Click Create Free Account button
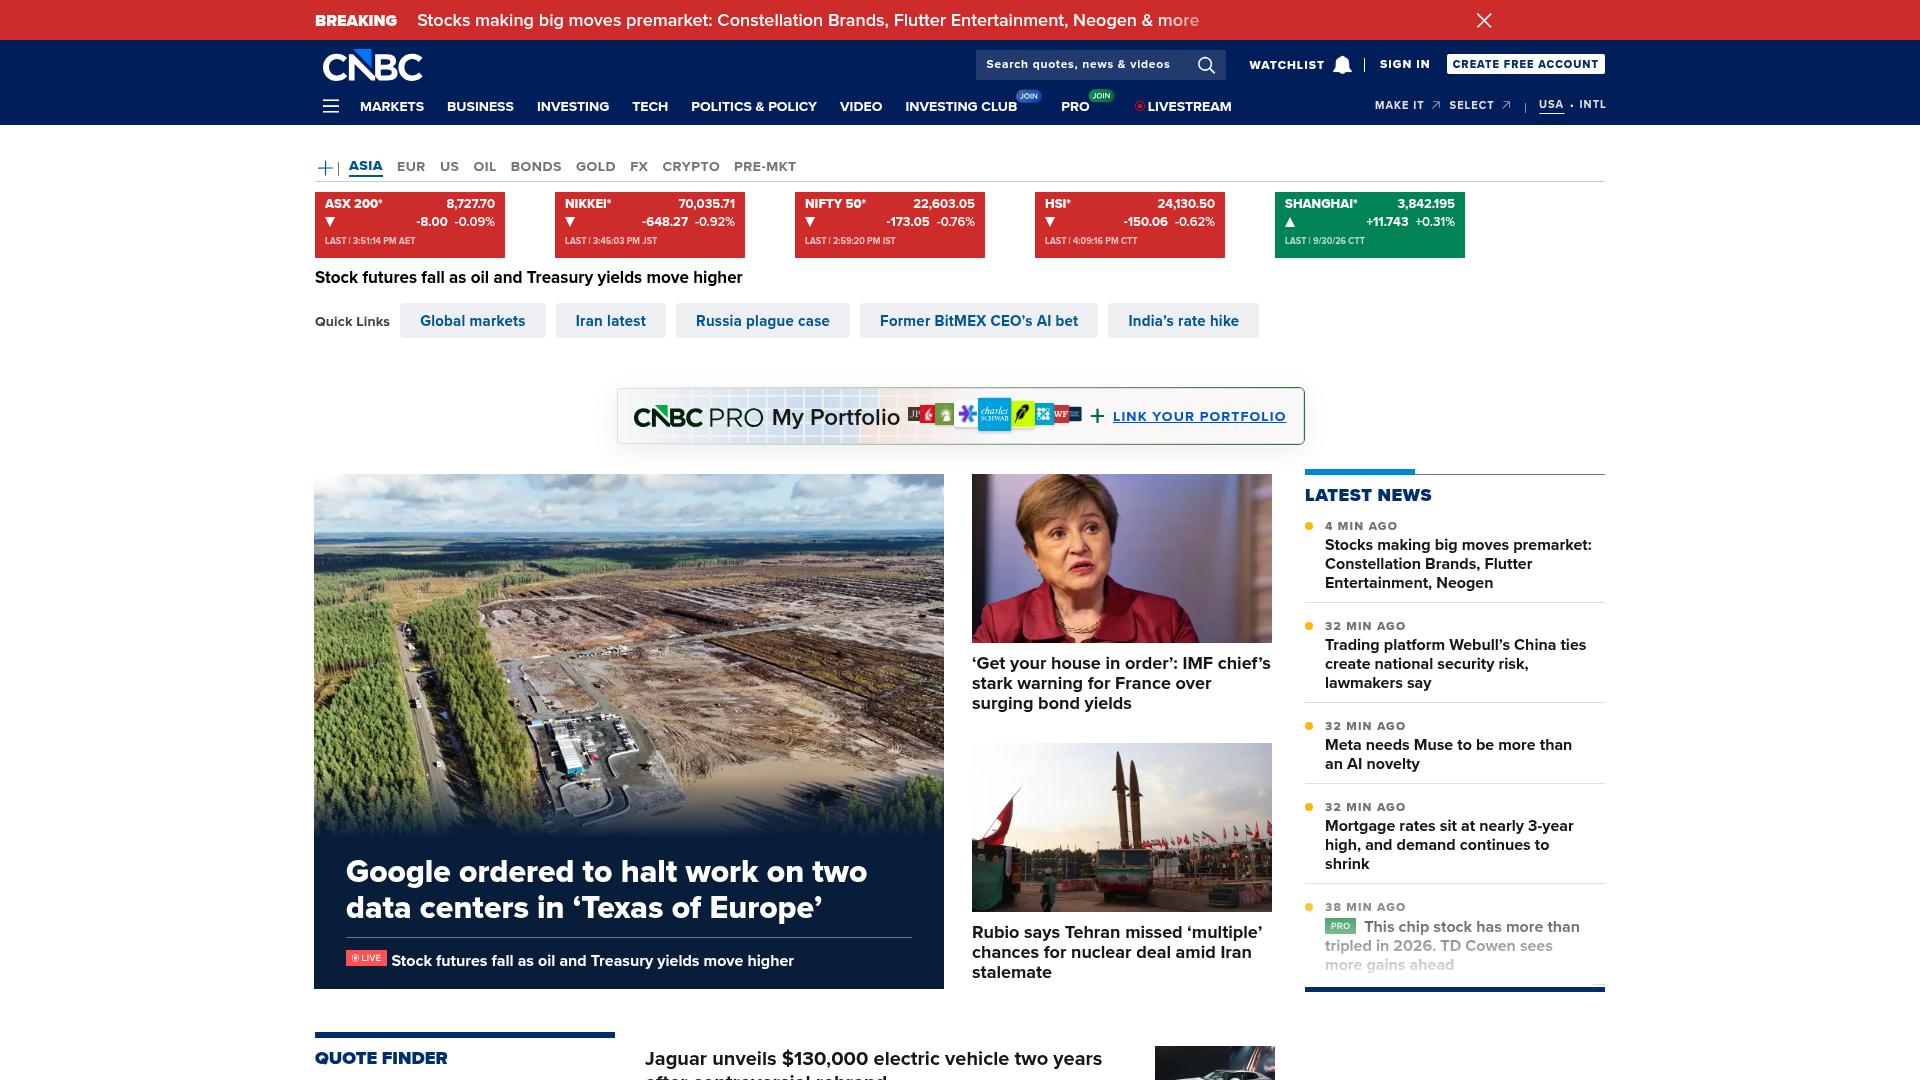Screen dimensions: 1920x1080 [1525, 64]
